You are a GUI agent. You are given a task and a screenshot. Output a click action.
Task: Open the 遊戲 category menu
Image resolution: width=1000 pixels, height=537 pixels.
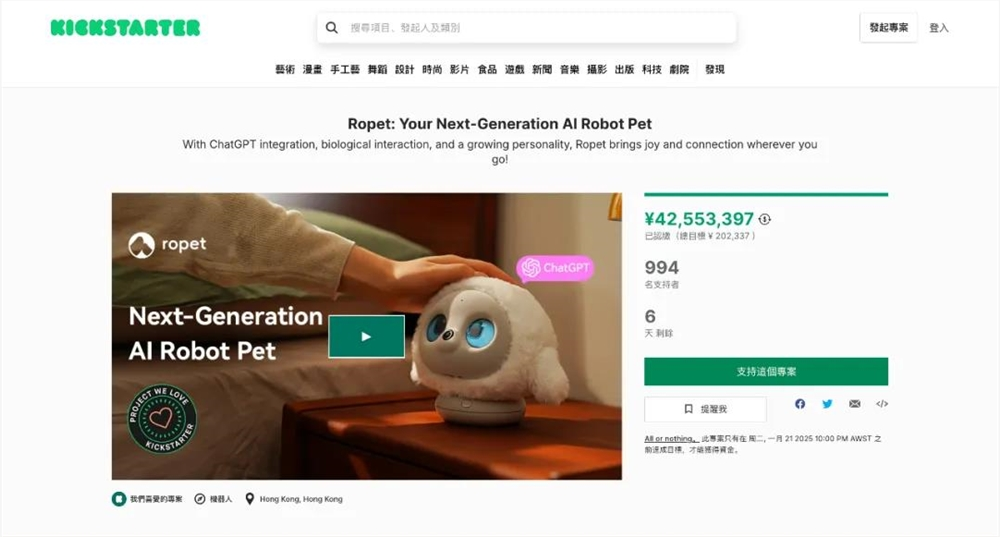tap(514, 69)
